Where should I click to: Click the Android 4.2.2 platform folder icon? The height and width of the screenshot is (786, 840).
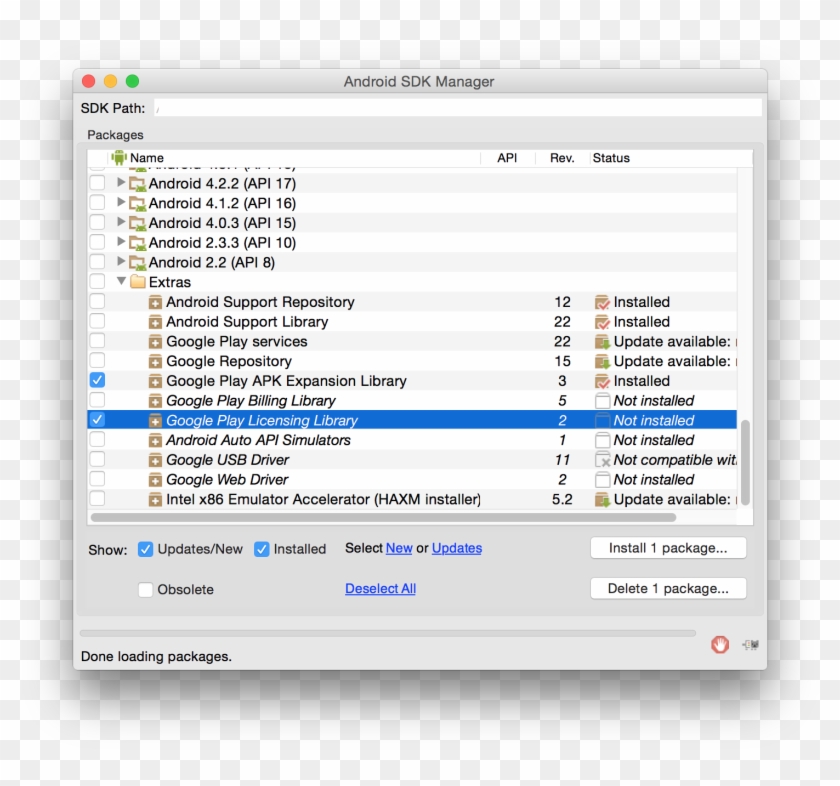pyautogui.click(x=137, y=184)
